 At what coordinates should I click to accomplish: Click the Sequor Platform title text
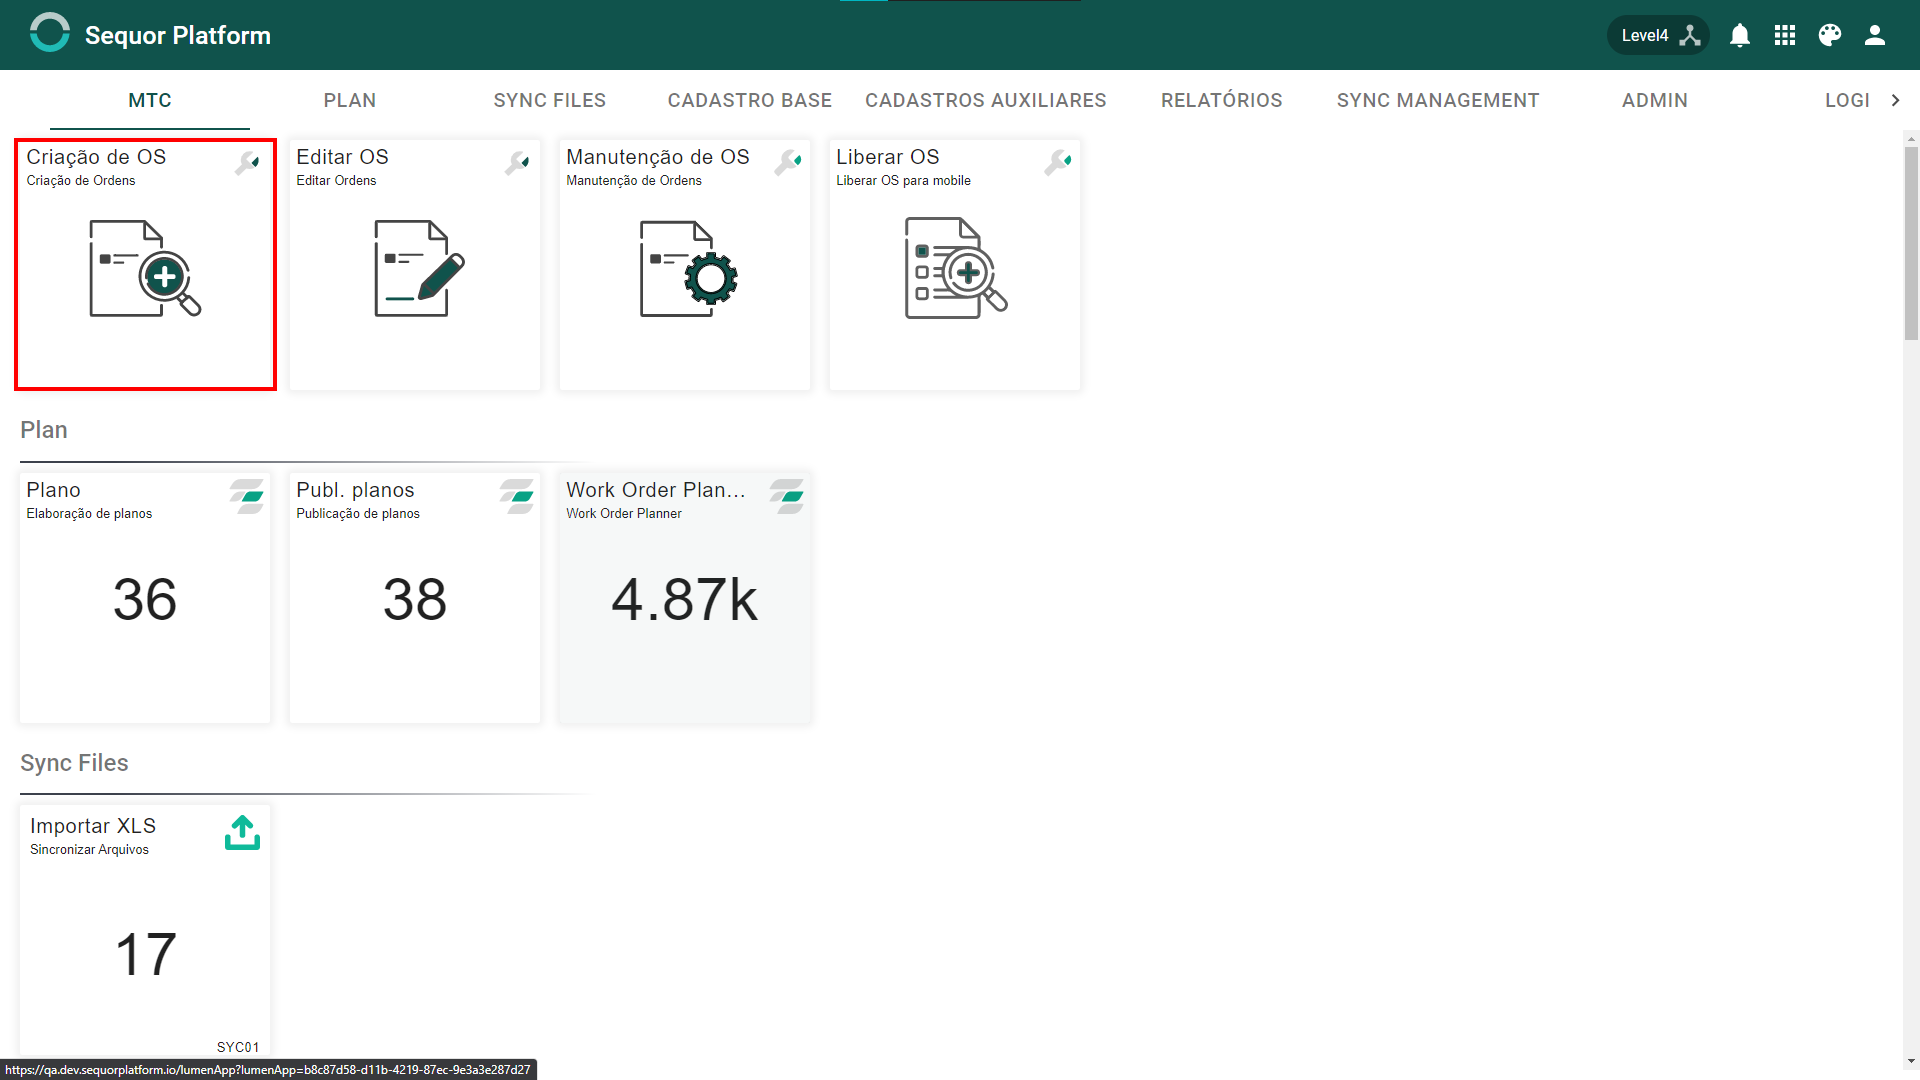click(178, 36)
